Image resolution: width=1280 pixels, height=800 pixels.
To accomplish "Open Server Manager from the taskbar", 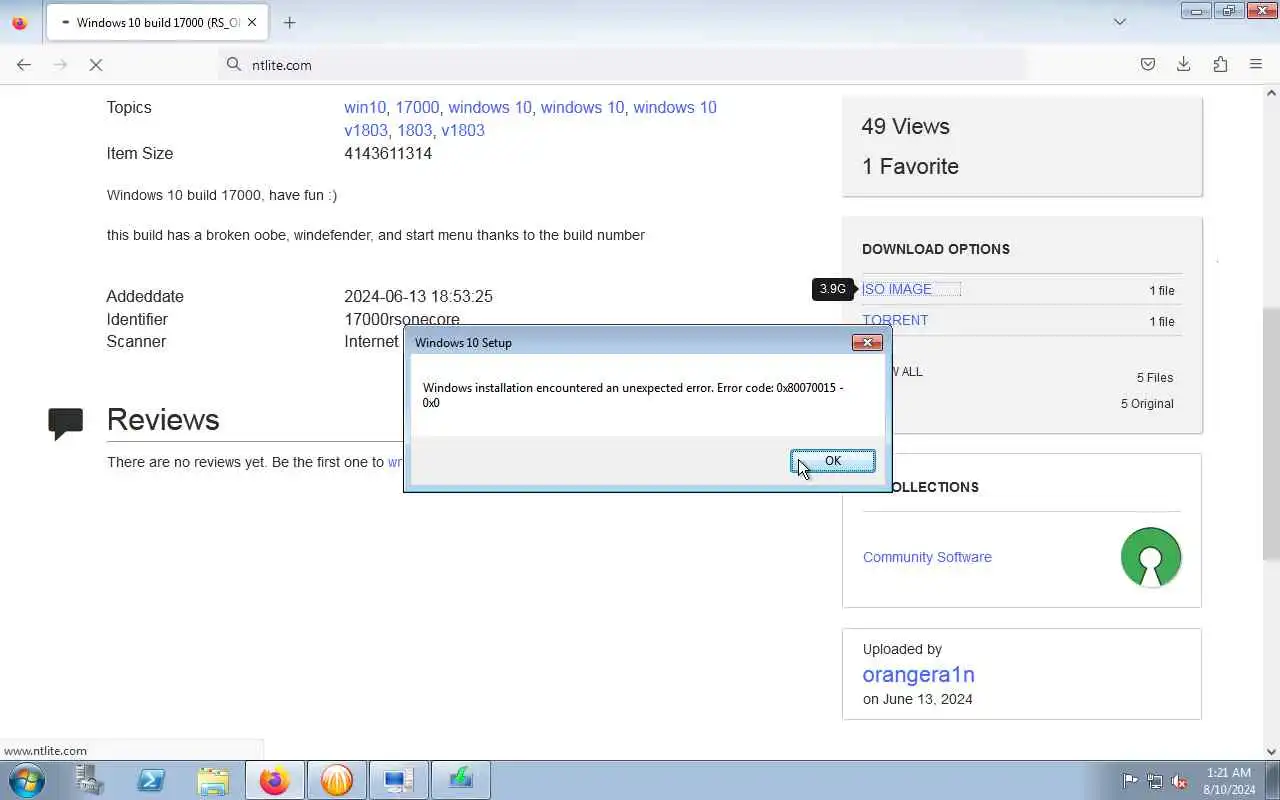I will [x=89, y=780].
